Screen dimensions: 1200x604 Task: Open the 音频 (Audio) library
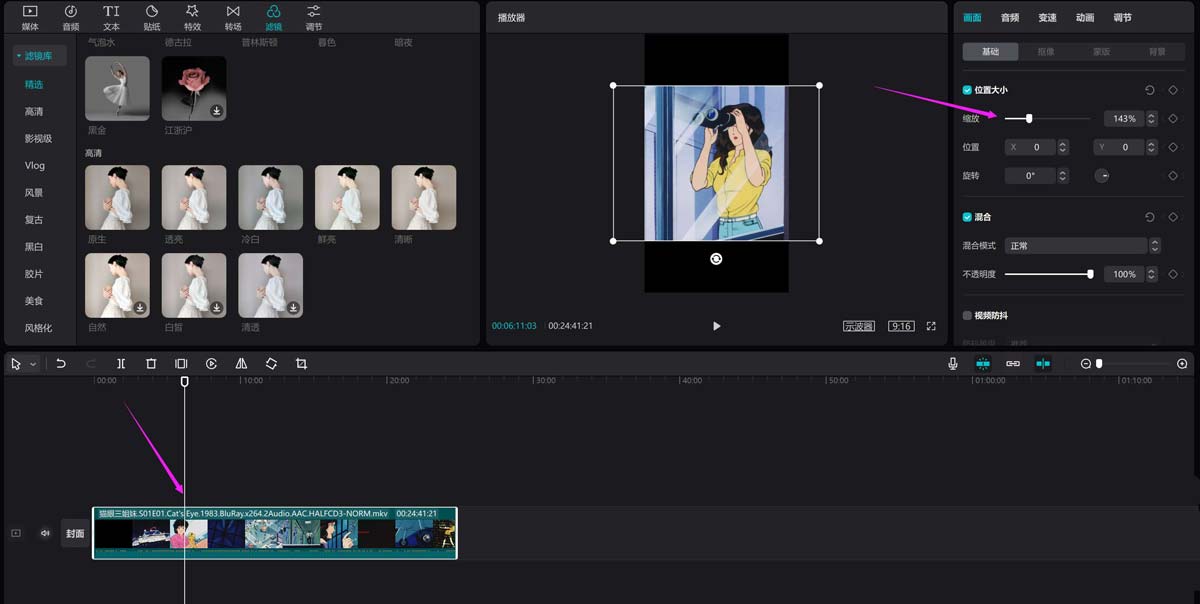tap(71, 17)
